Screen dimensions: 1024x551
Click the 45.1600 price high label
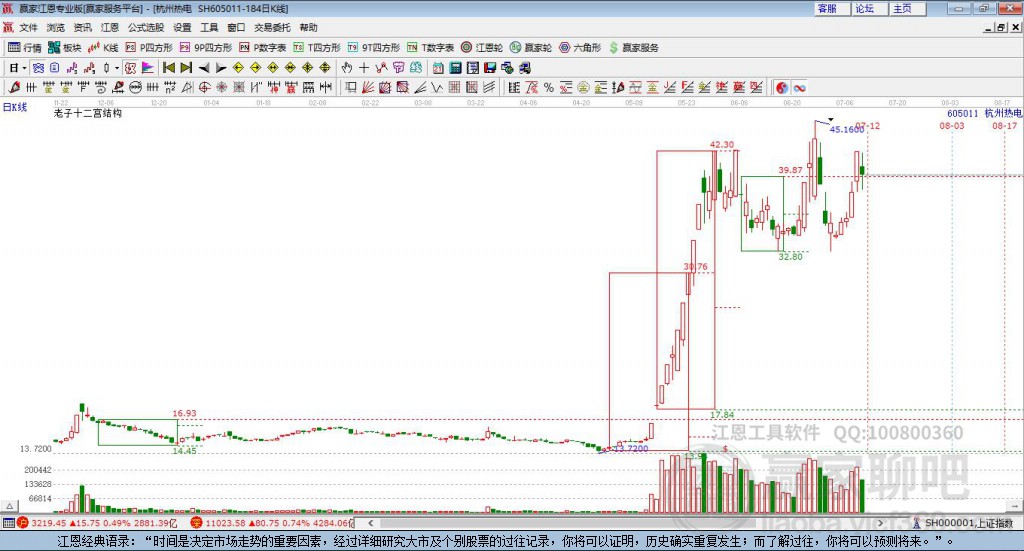point(846,129)
